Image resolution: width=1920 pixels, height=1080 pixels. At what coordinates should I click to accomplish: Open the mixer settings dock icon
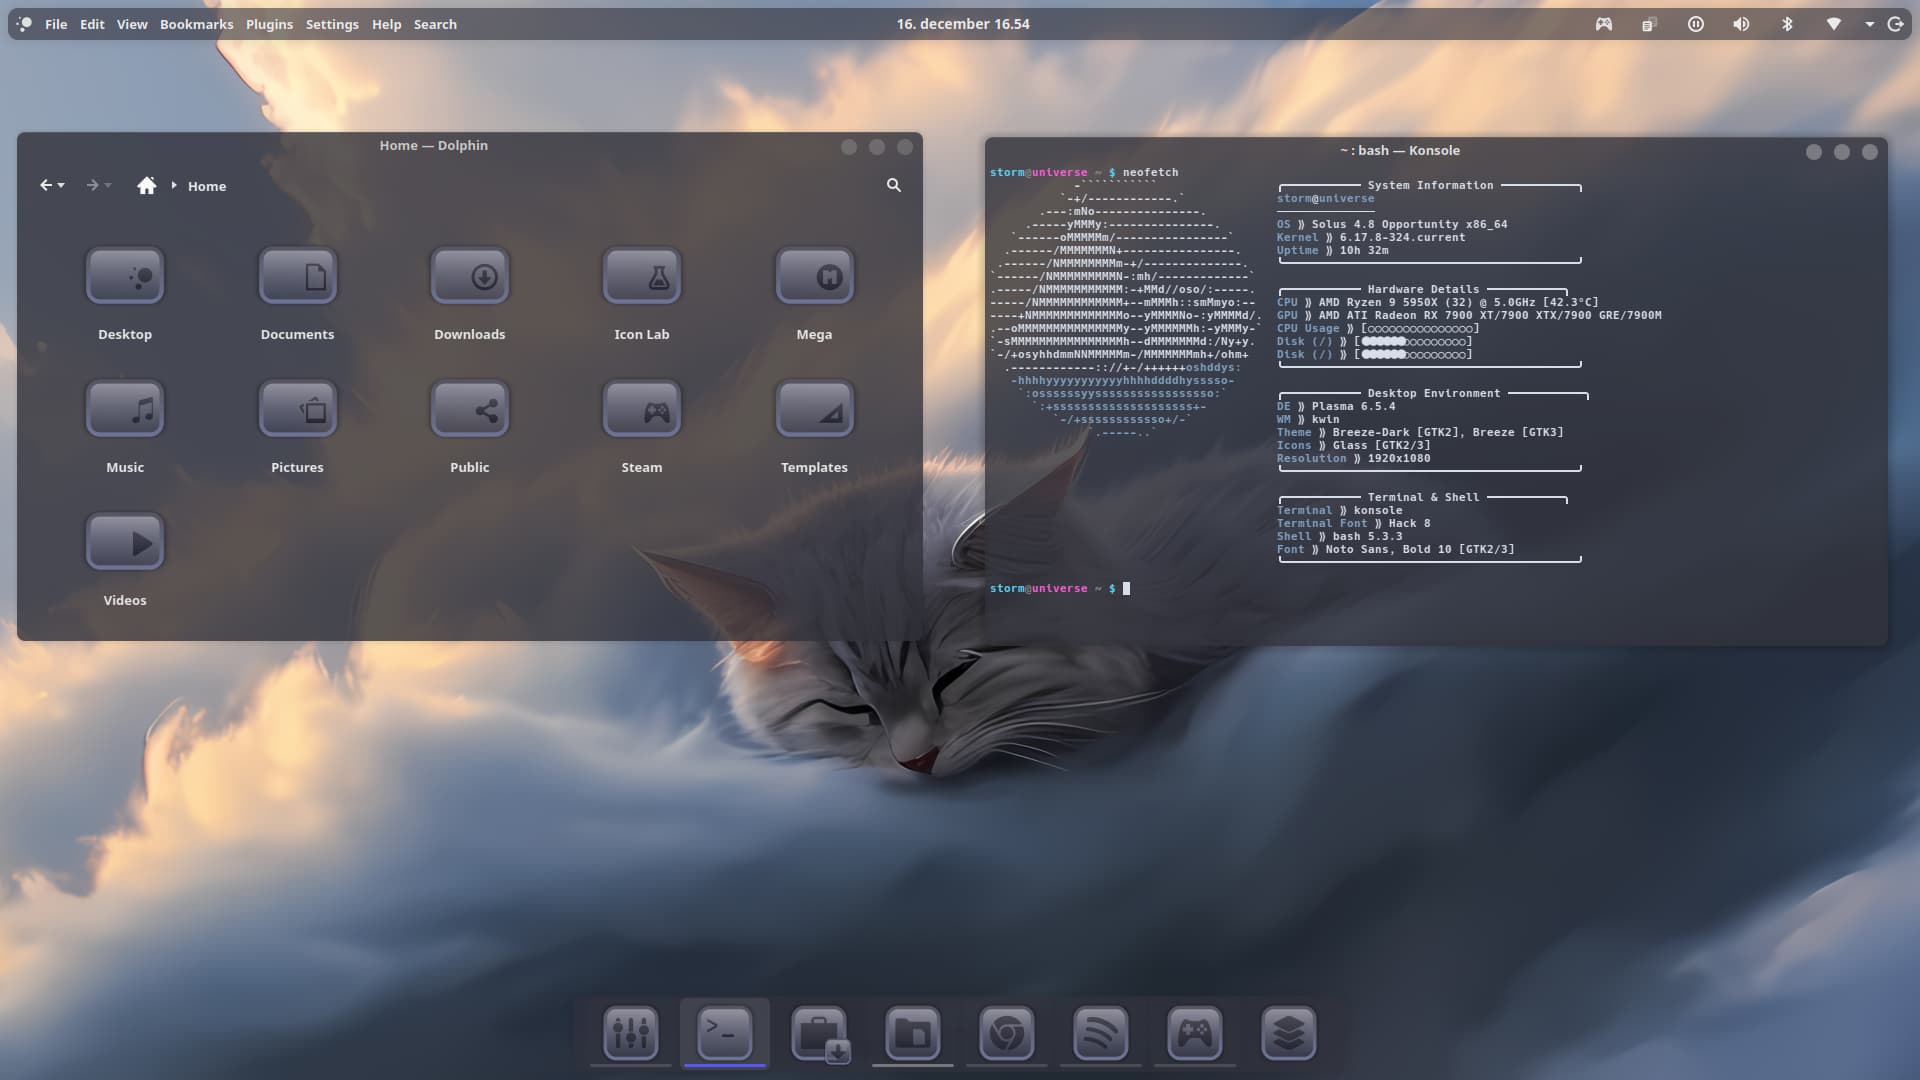pos(630,1032)
